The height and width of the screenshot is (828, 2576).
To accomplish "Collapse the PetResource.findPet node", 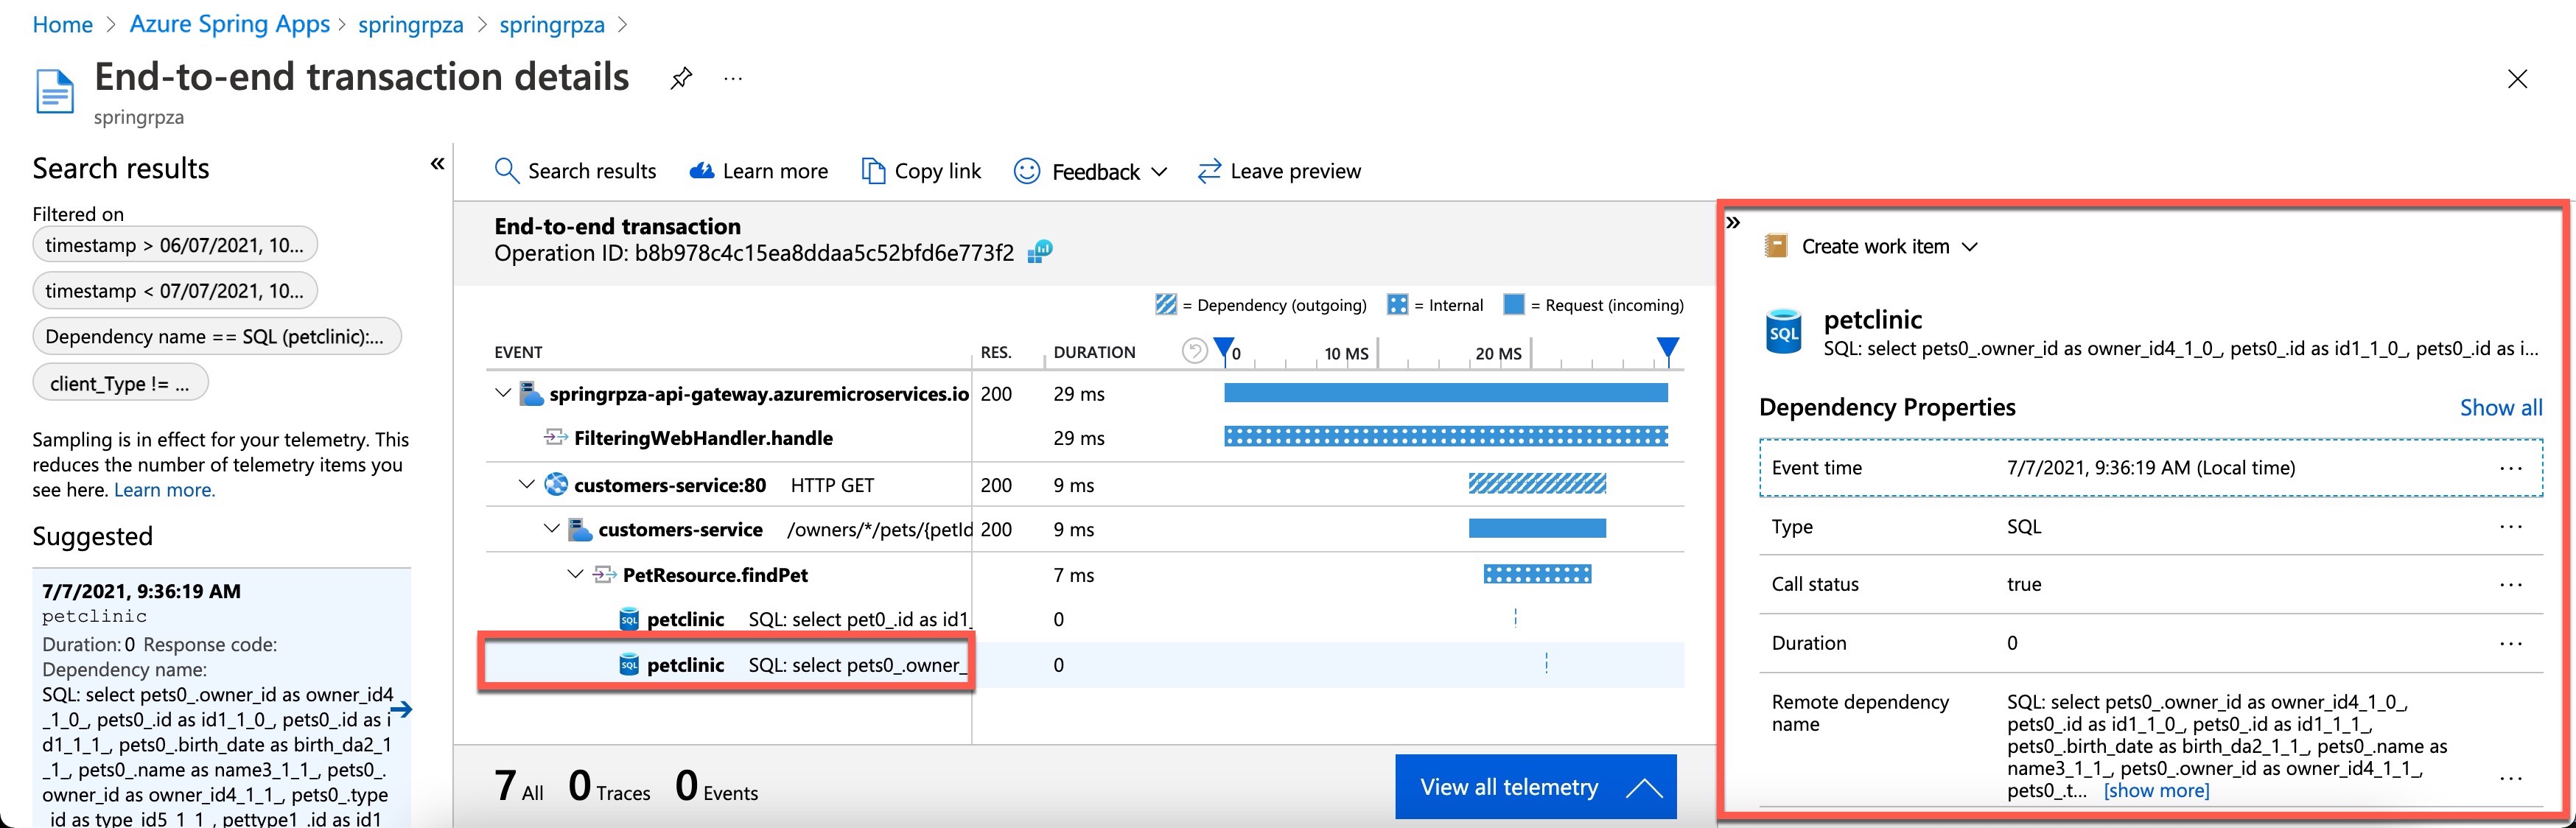I will point(575,574).
